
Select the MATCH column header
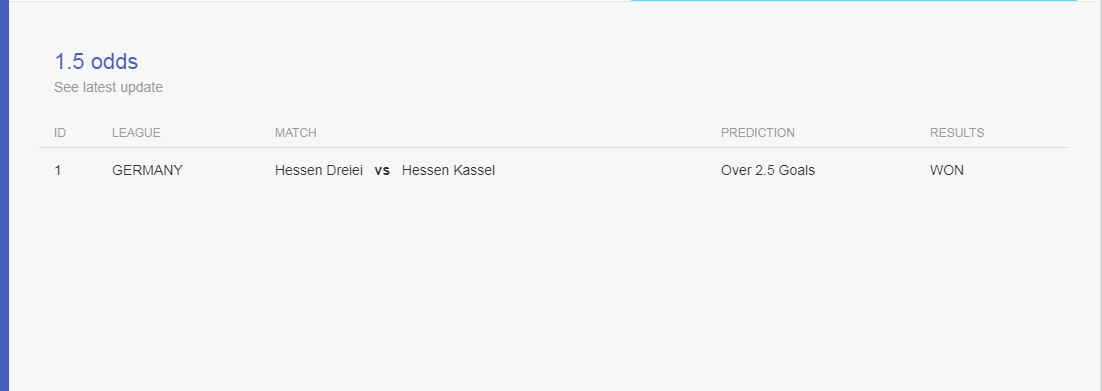(x=295, y=133)
